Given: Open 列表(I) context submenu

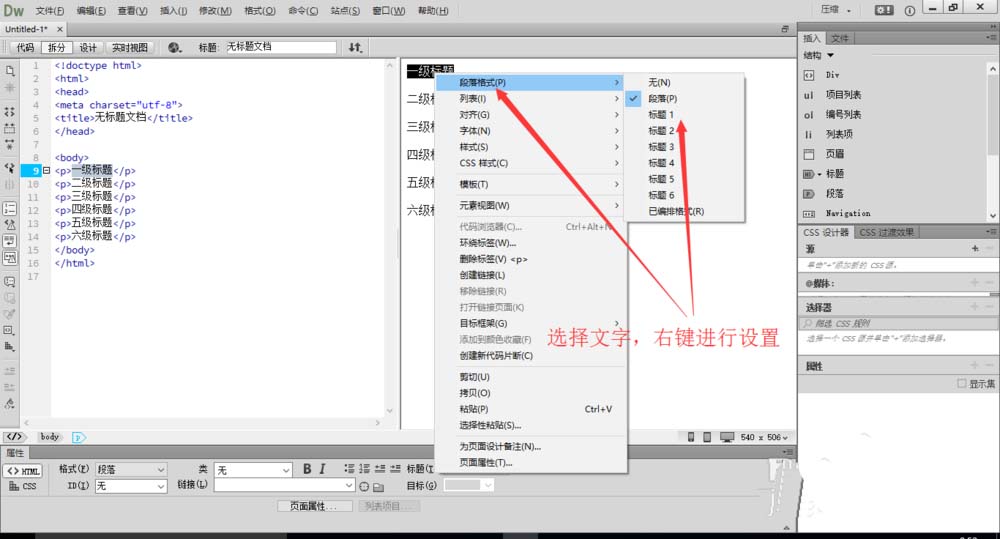Looking at the screenshot, I should [x=528, y=98].
